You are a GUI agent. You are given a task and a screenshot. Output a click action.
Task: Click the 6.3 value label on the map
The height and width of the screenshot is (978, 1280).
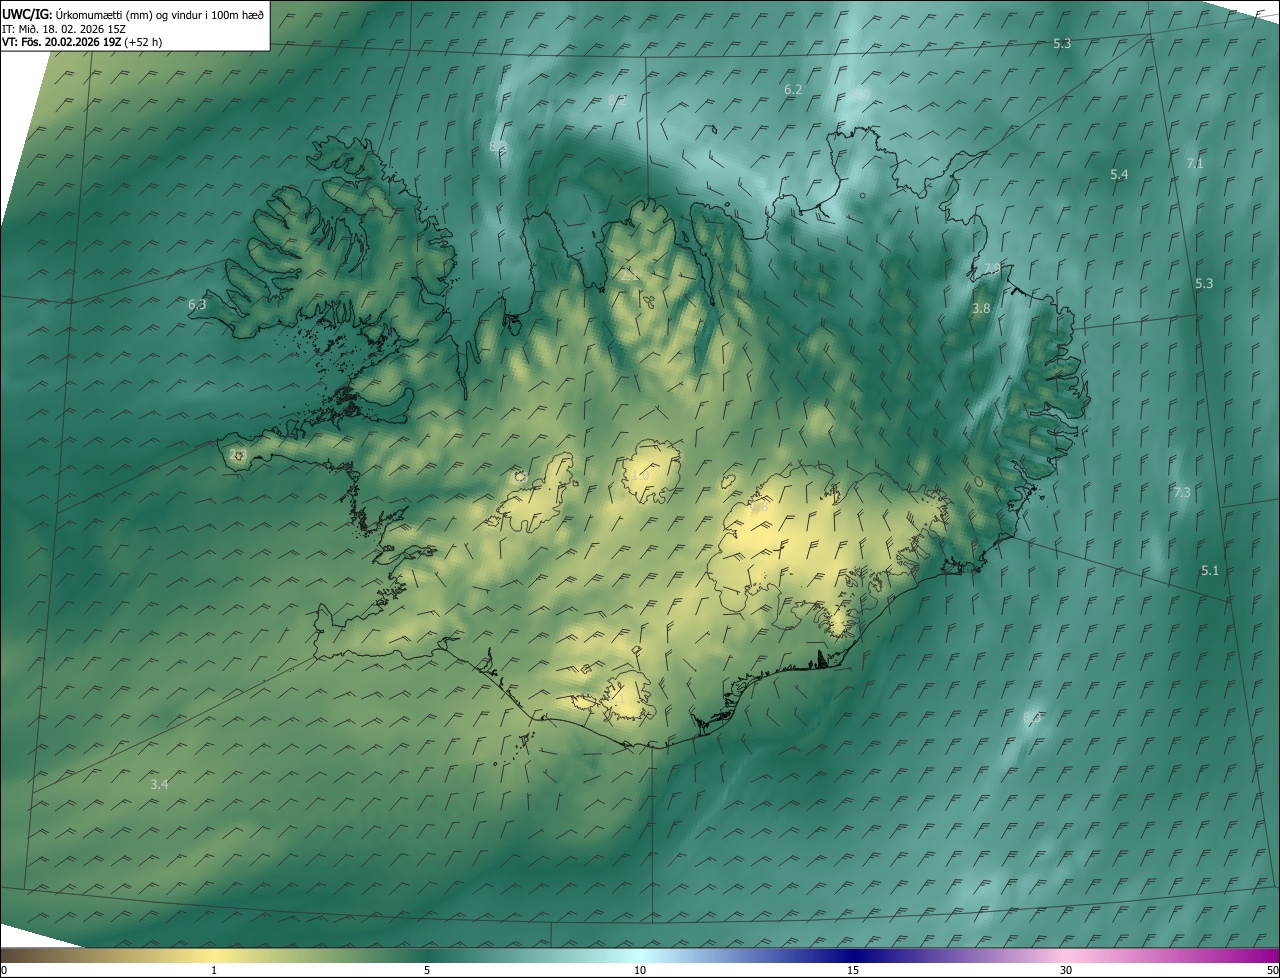[197, 304]
